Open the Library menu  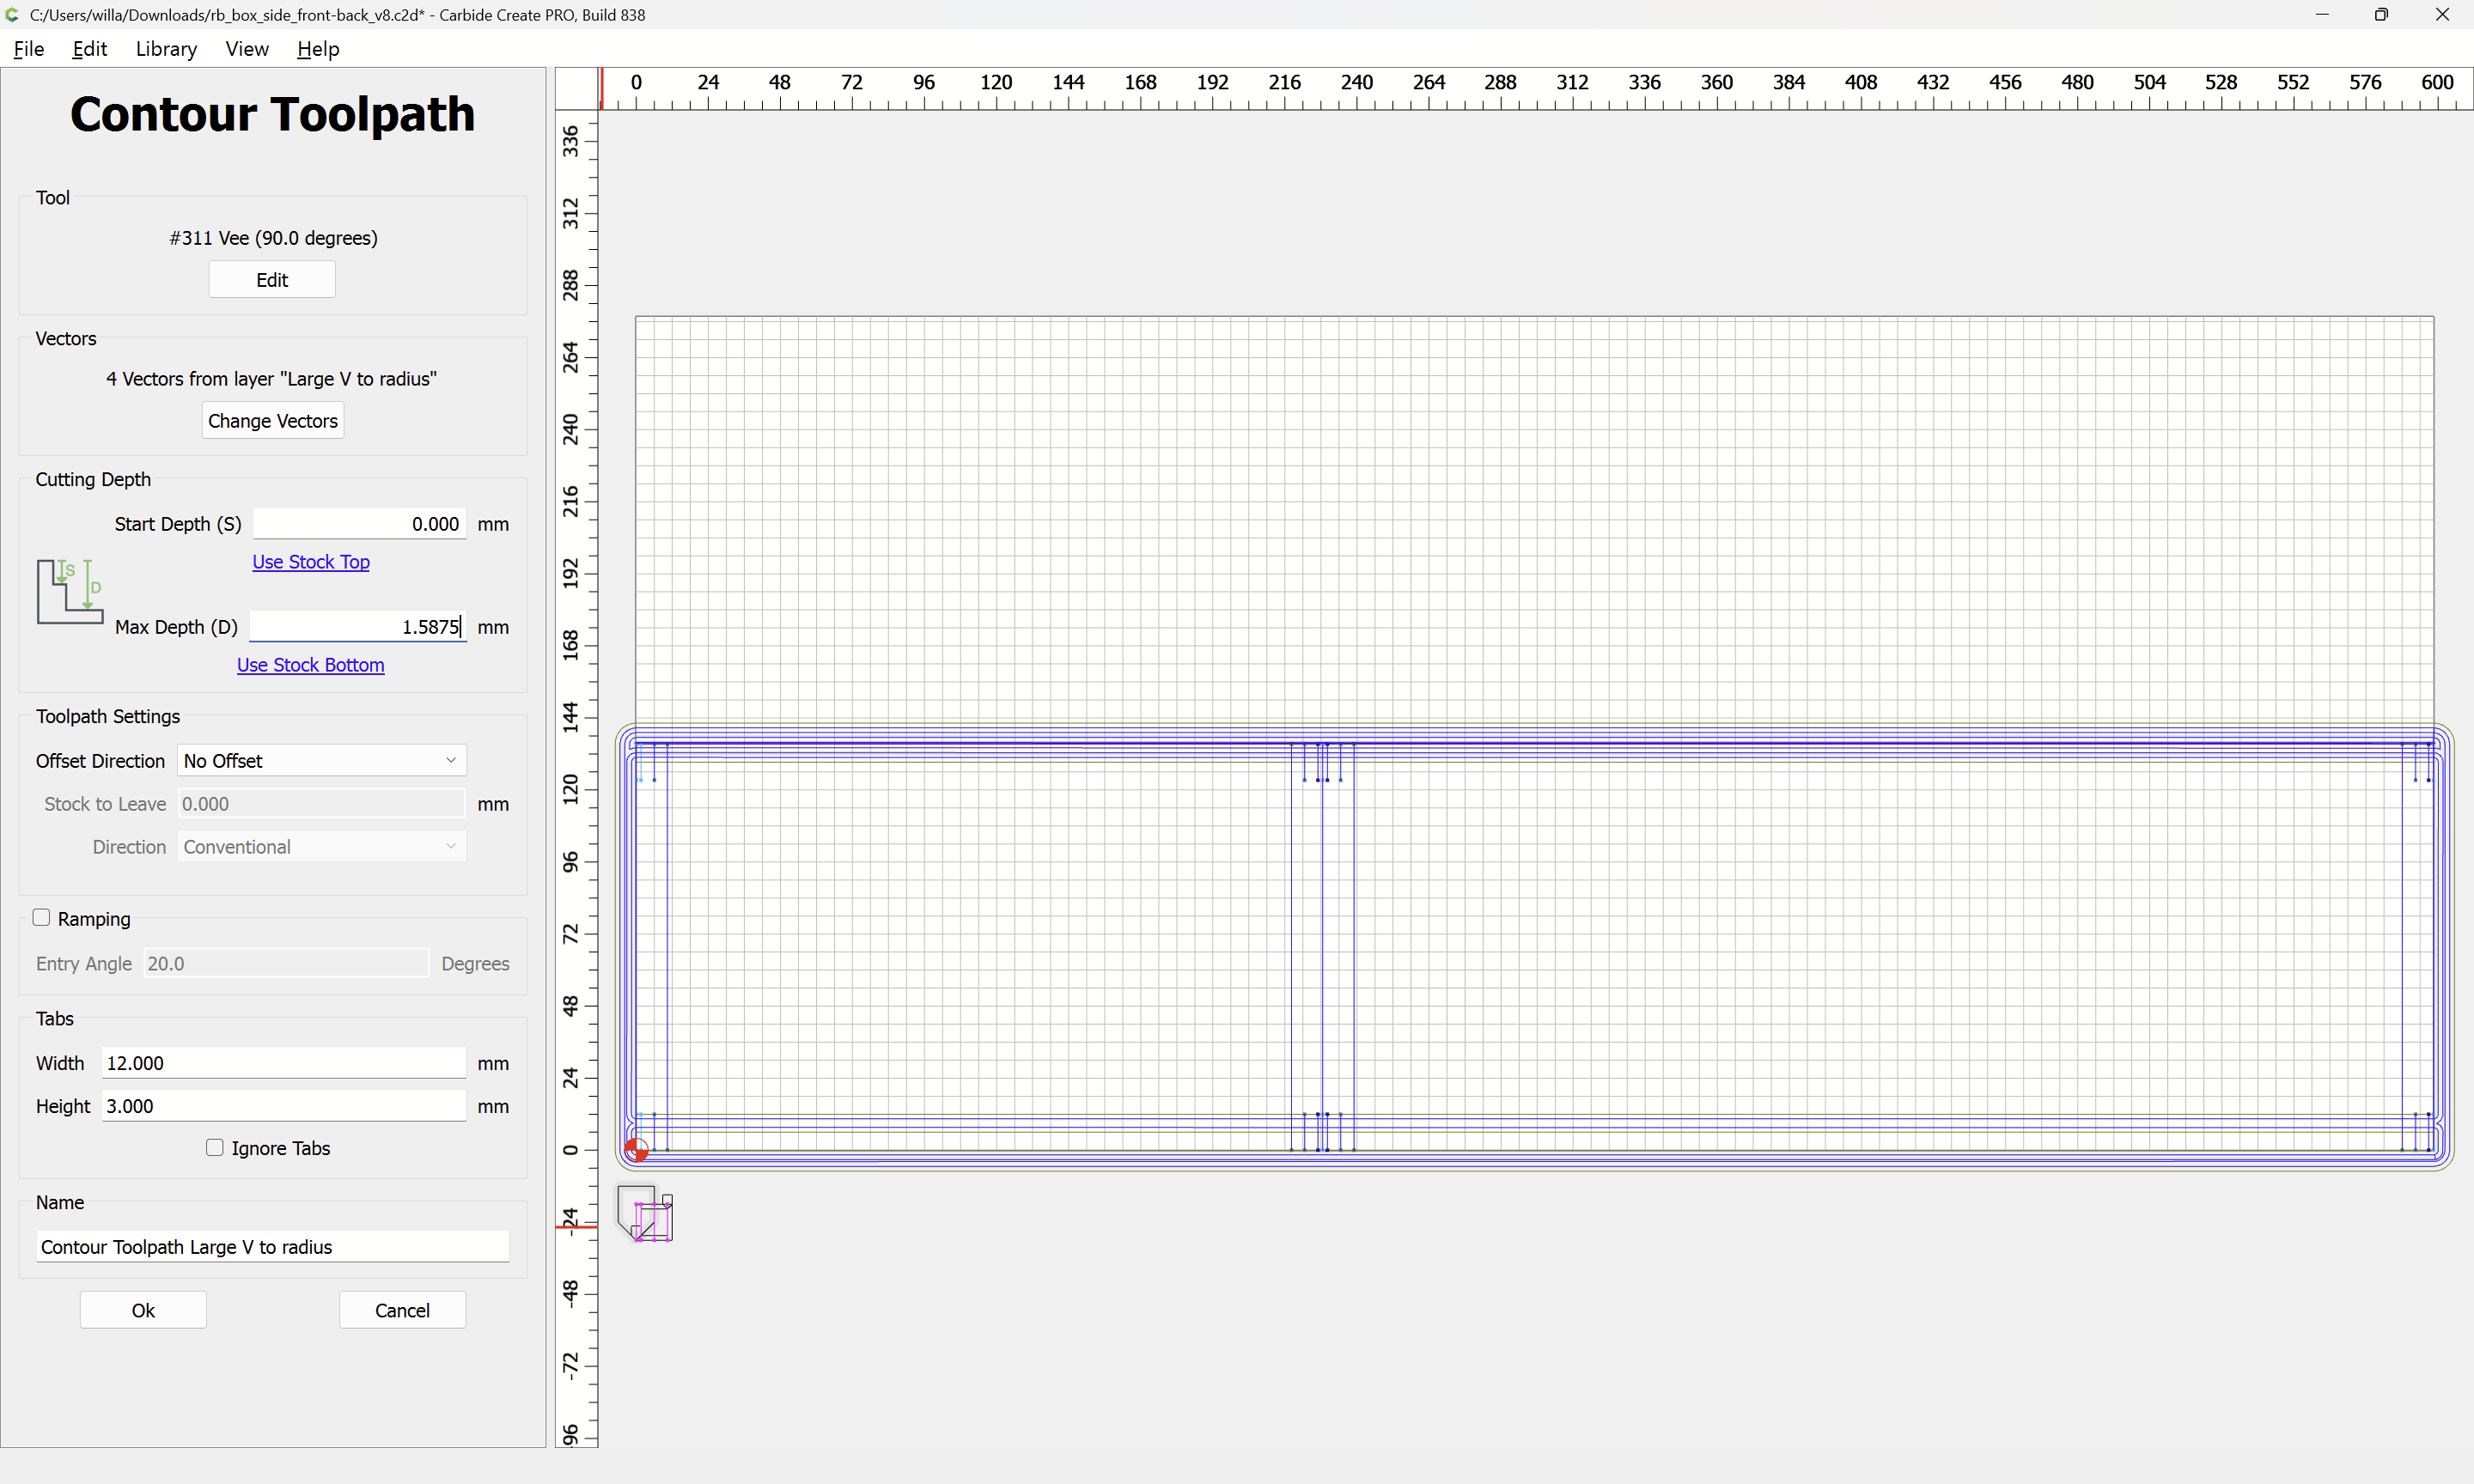coord(166,49)
